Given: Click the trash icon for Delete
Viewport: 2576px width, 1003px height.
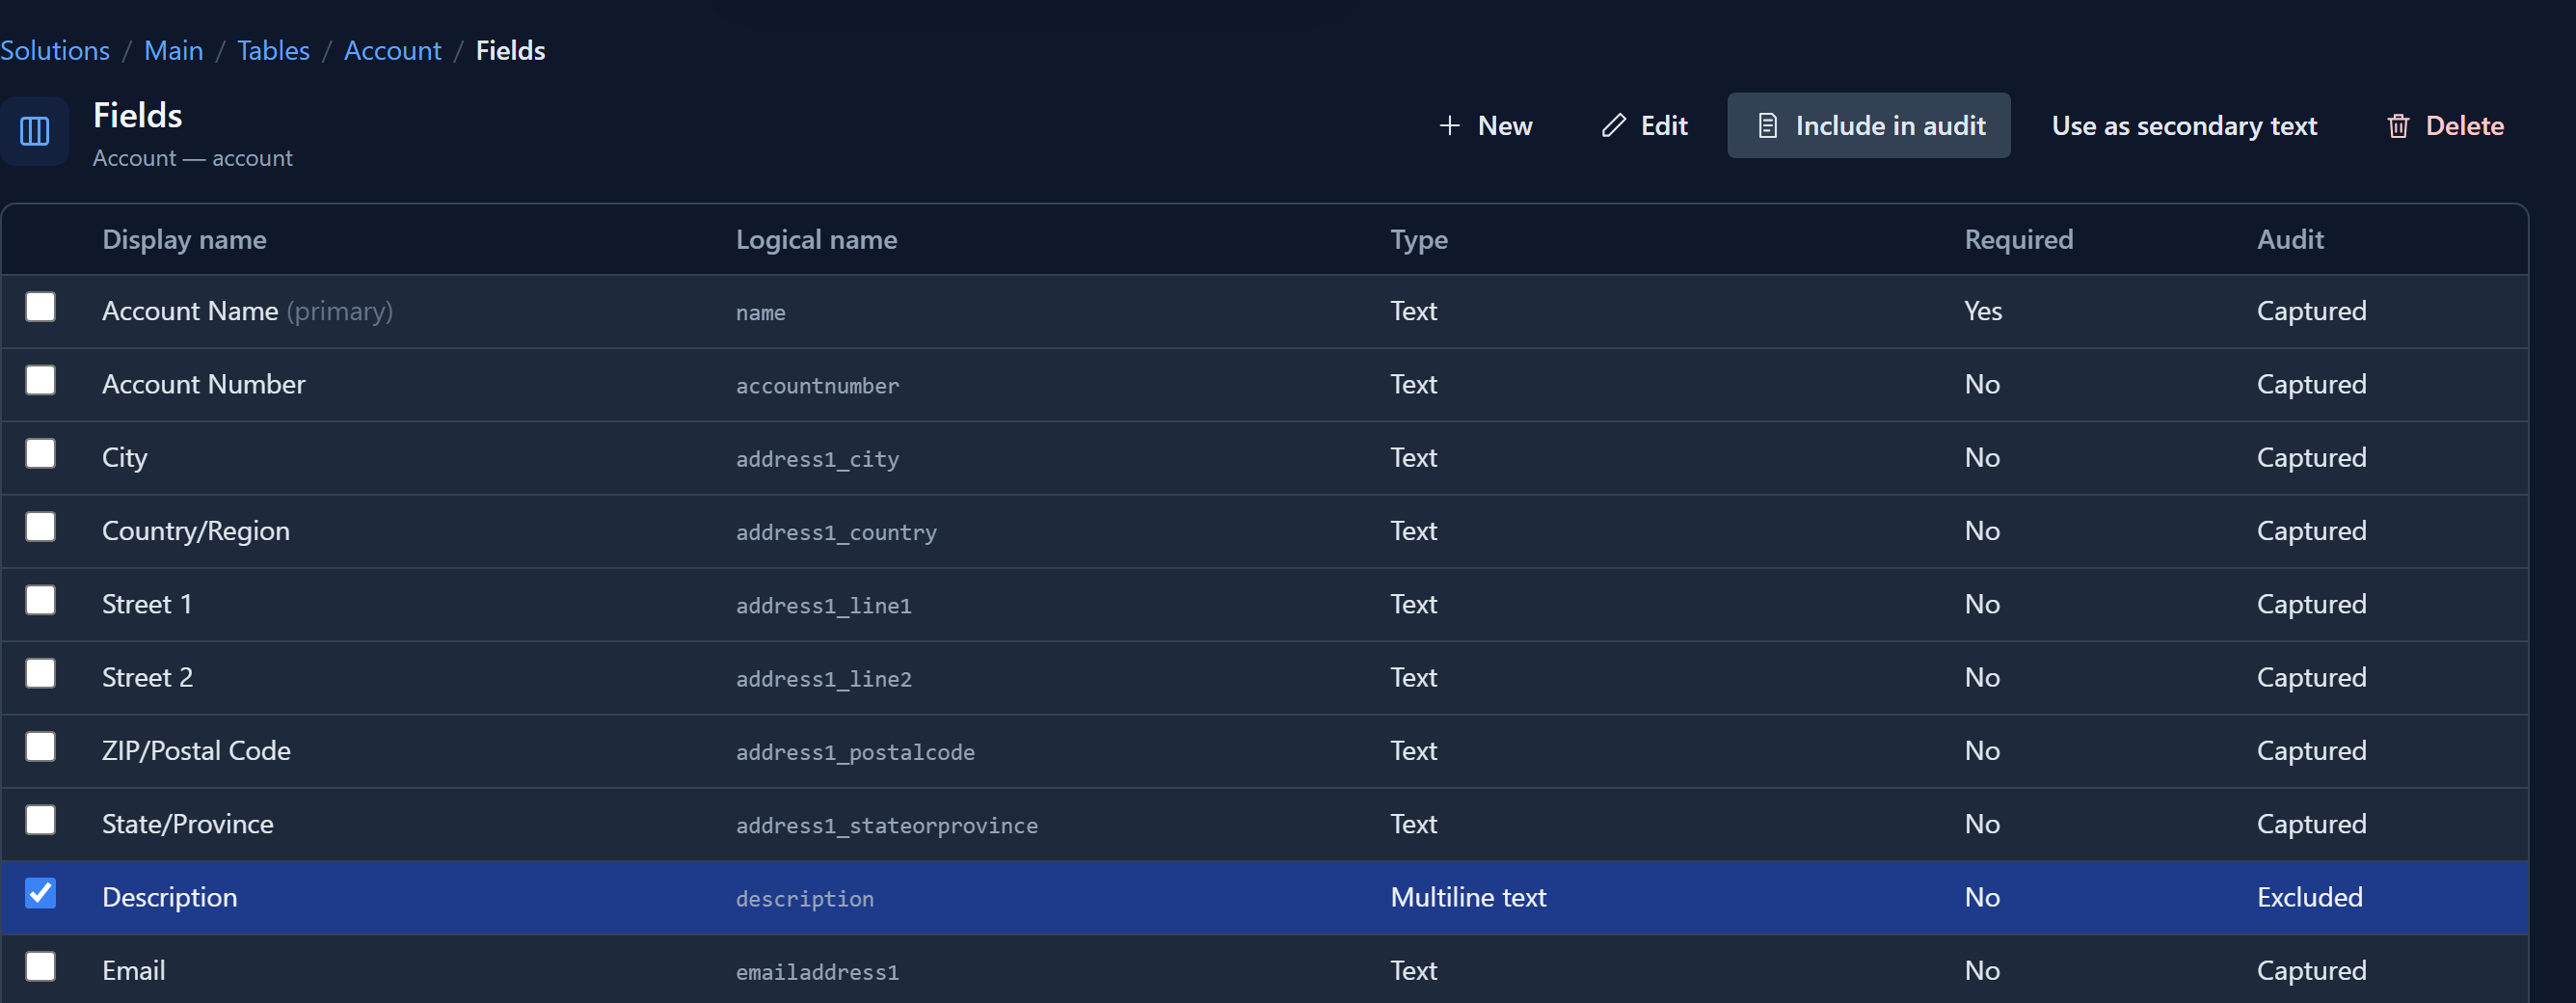Looking at the screenshot, I should tap(2398, 126).
